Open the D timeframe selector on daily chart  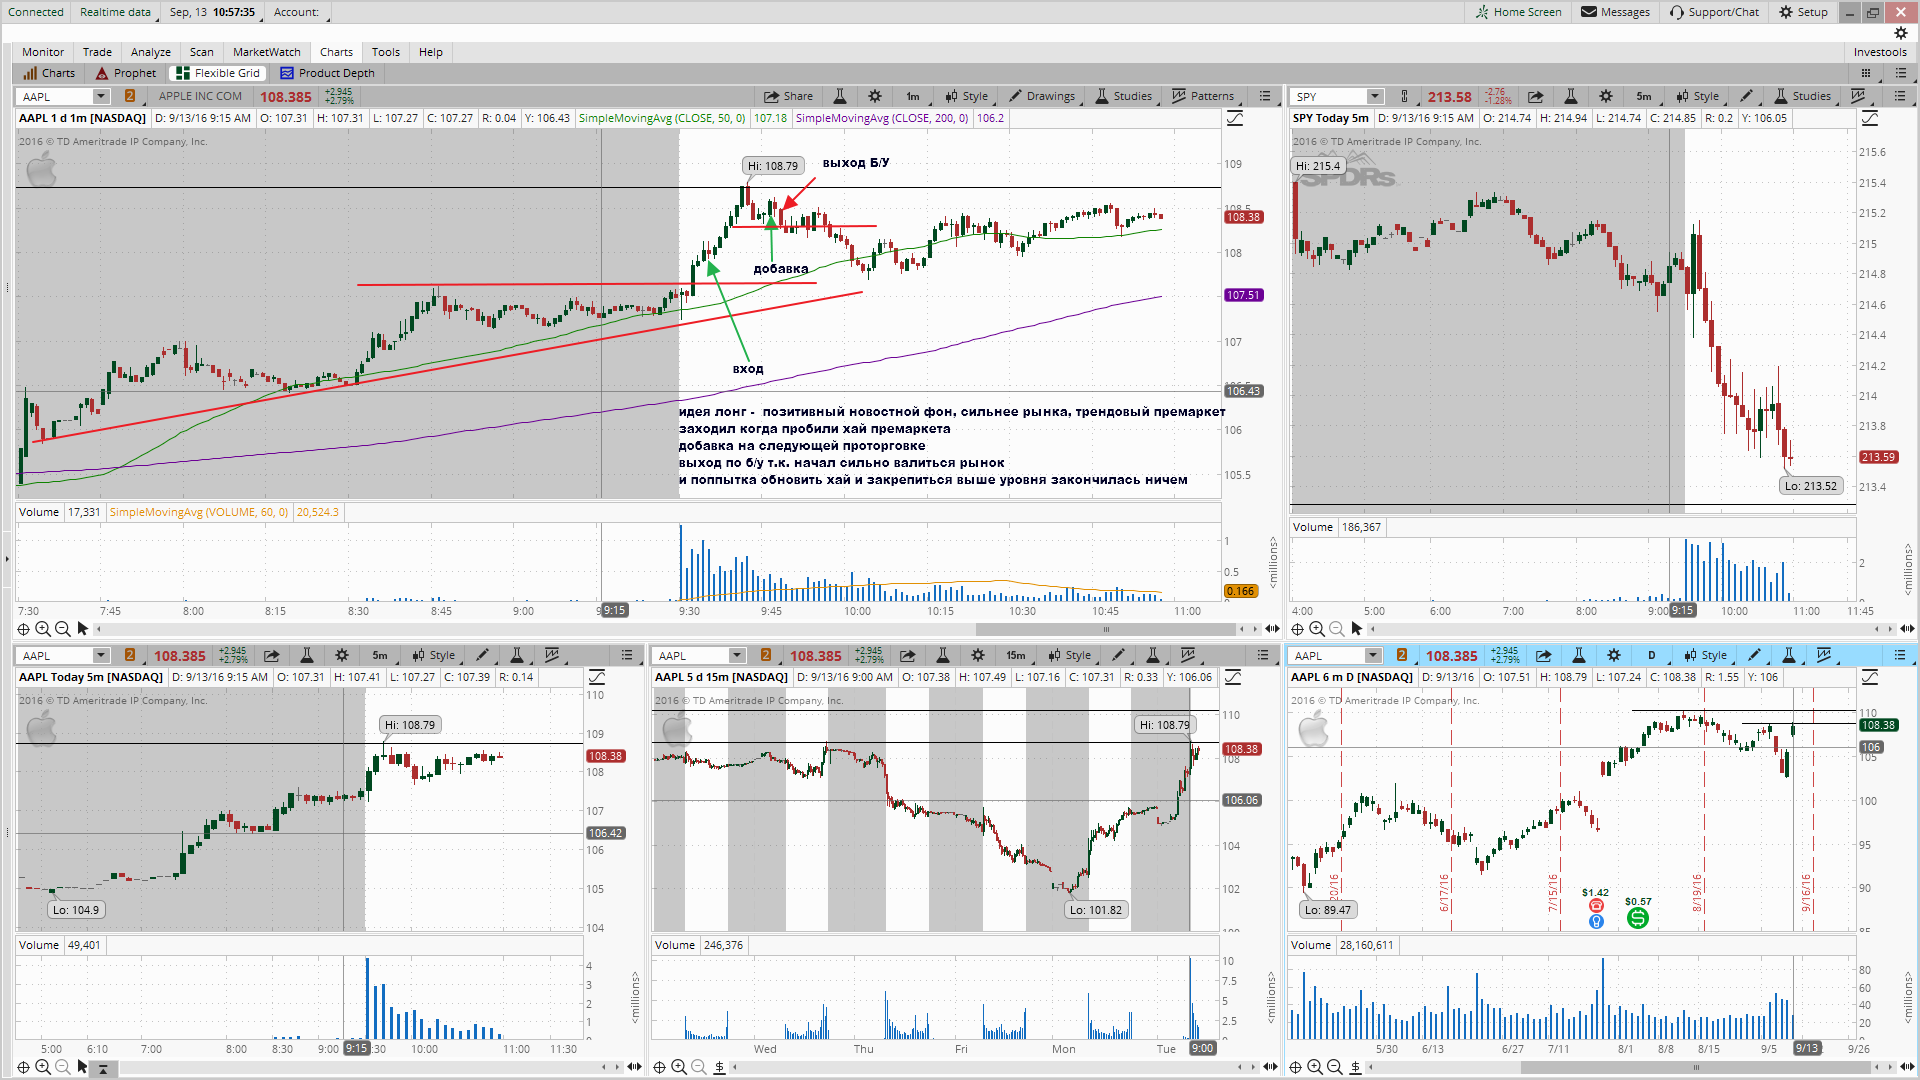tap(1651, 655)
